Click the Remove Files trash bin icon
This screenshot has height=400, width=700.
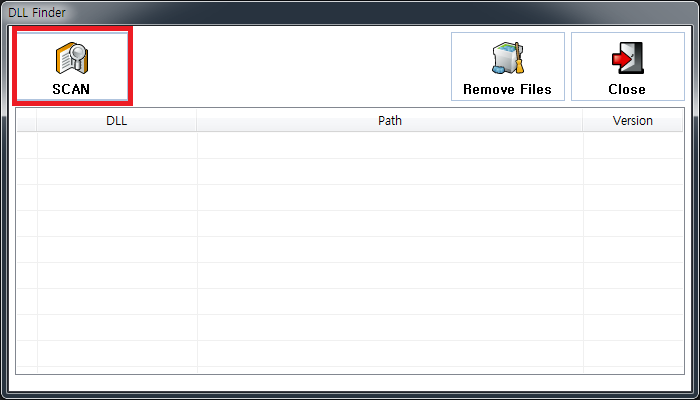click(507, 59)
